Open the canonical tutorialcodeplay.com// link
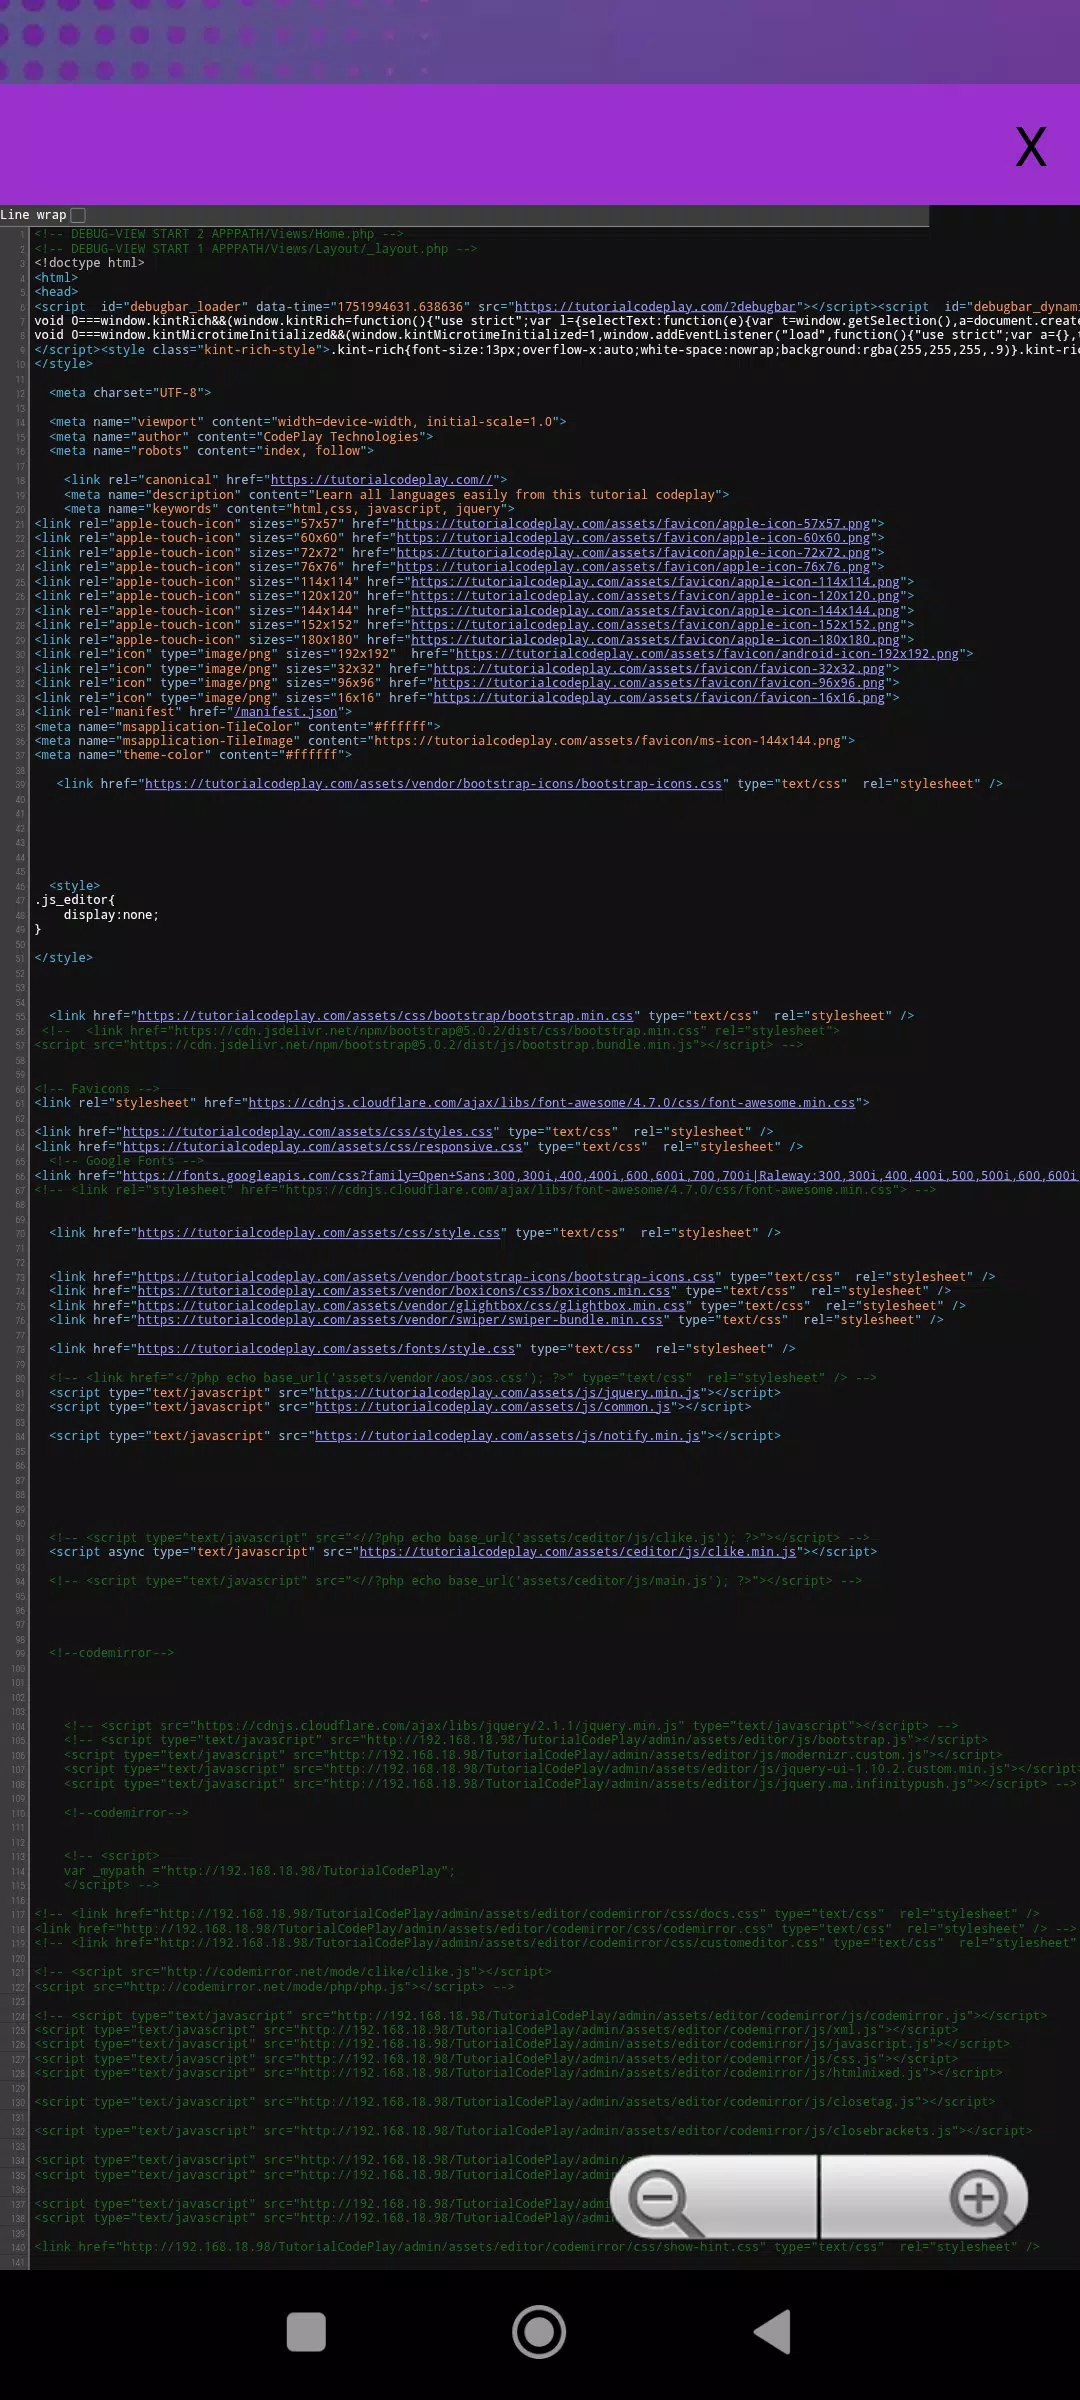Viewport: 1080px width, 2400px height. pos(382,480)
